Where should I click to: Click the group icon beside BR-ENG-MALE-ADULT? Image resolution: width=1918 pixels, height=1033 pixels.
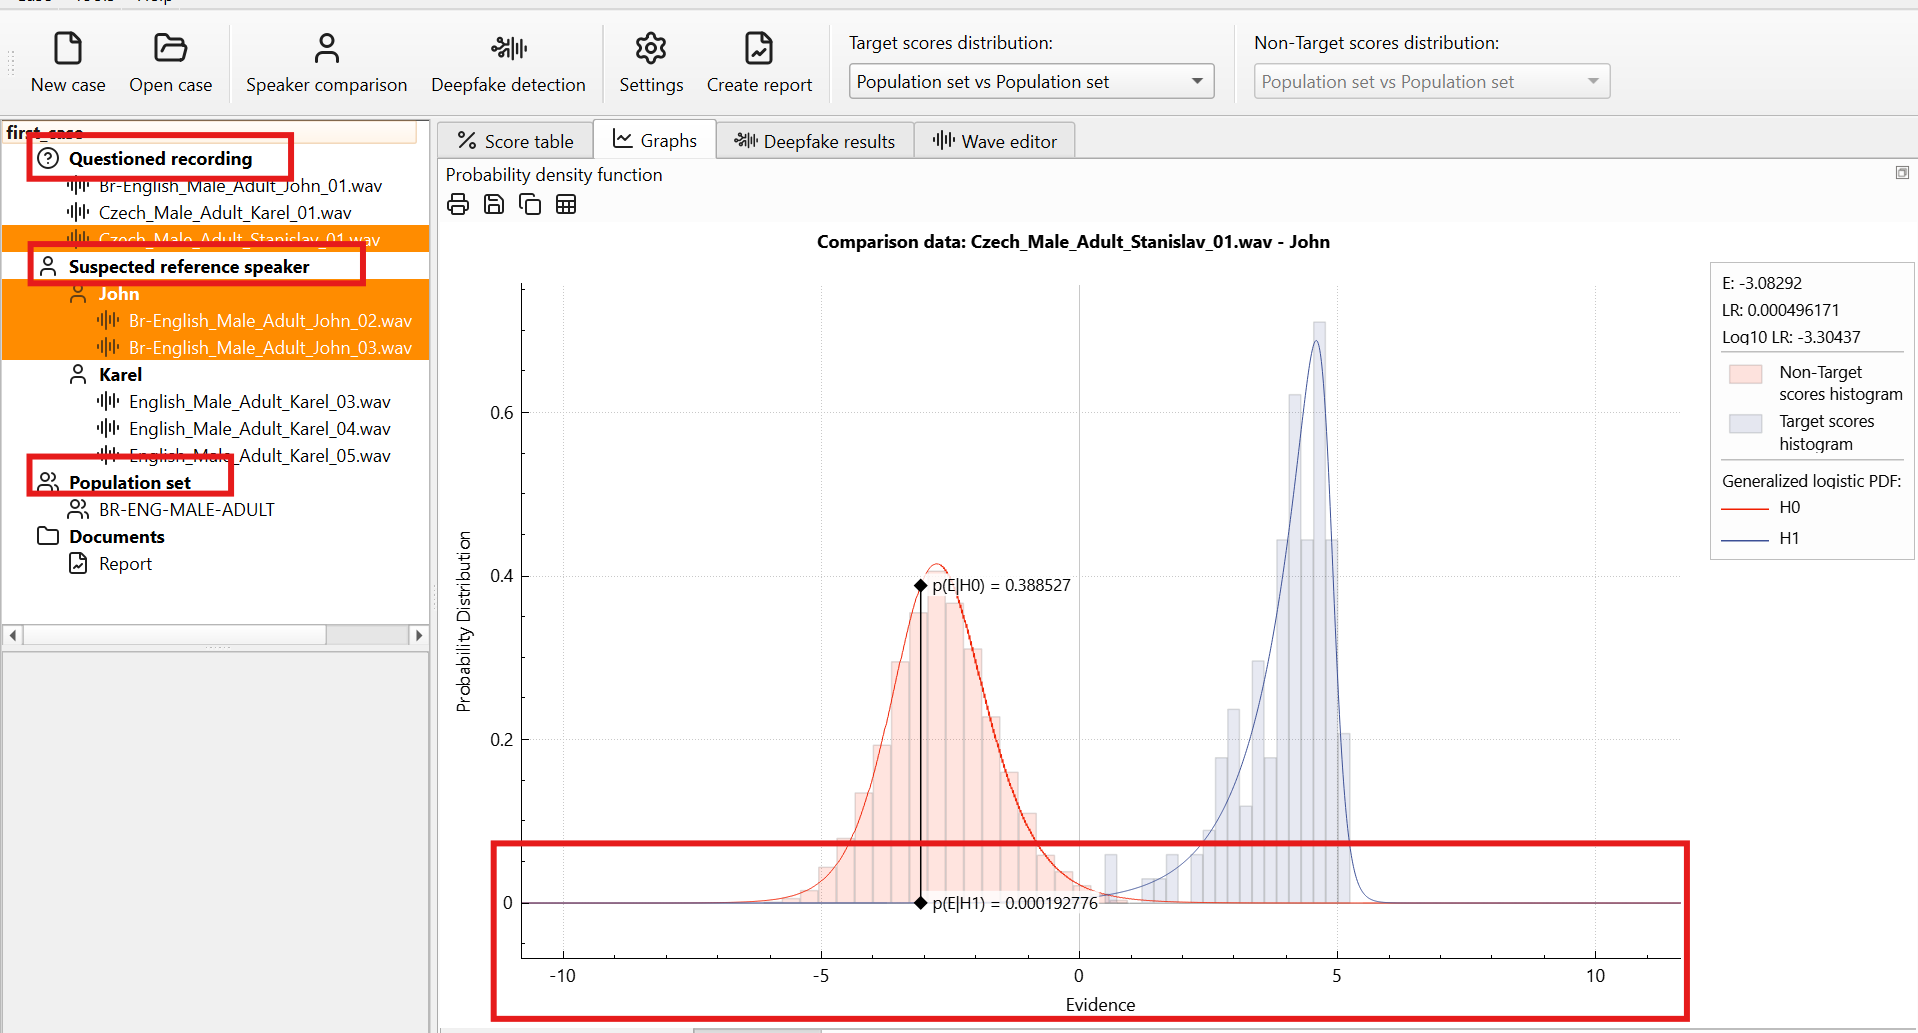click(x=78, y=509)
